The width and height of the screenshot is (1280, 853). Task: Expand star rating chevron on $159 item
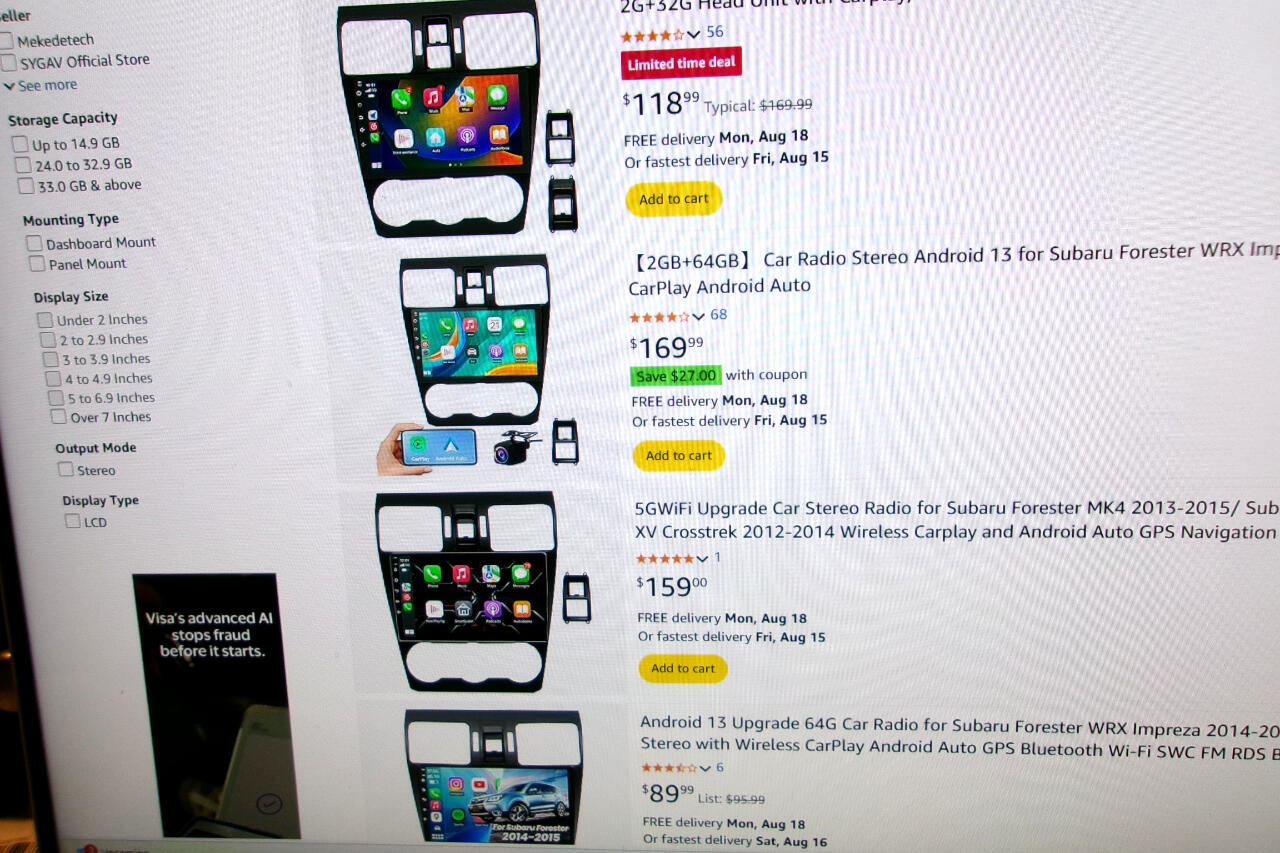[x=702, y=559]
